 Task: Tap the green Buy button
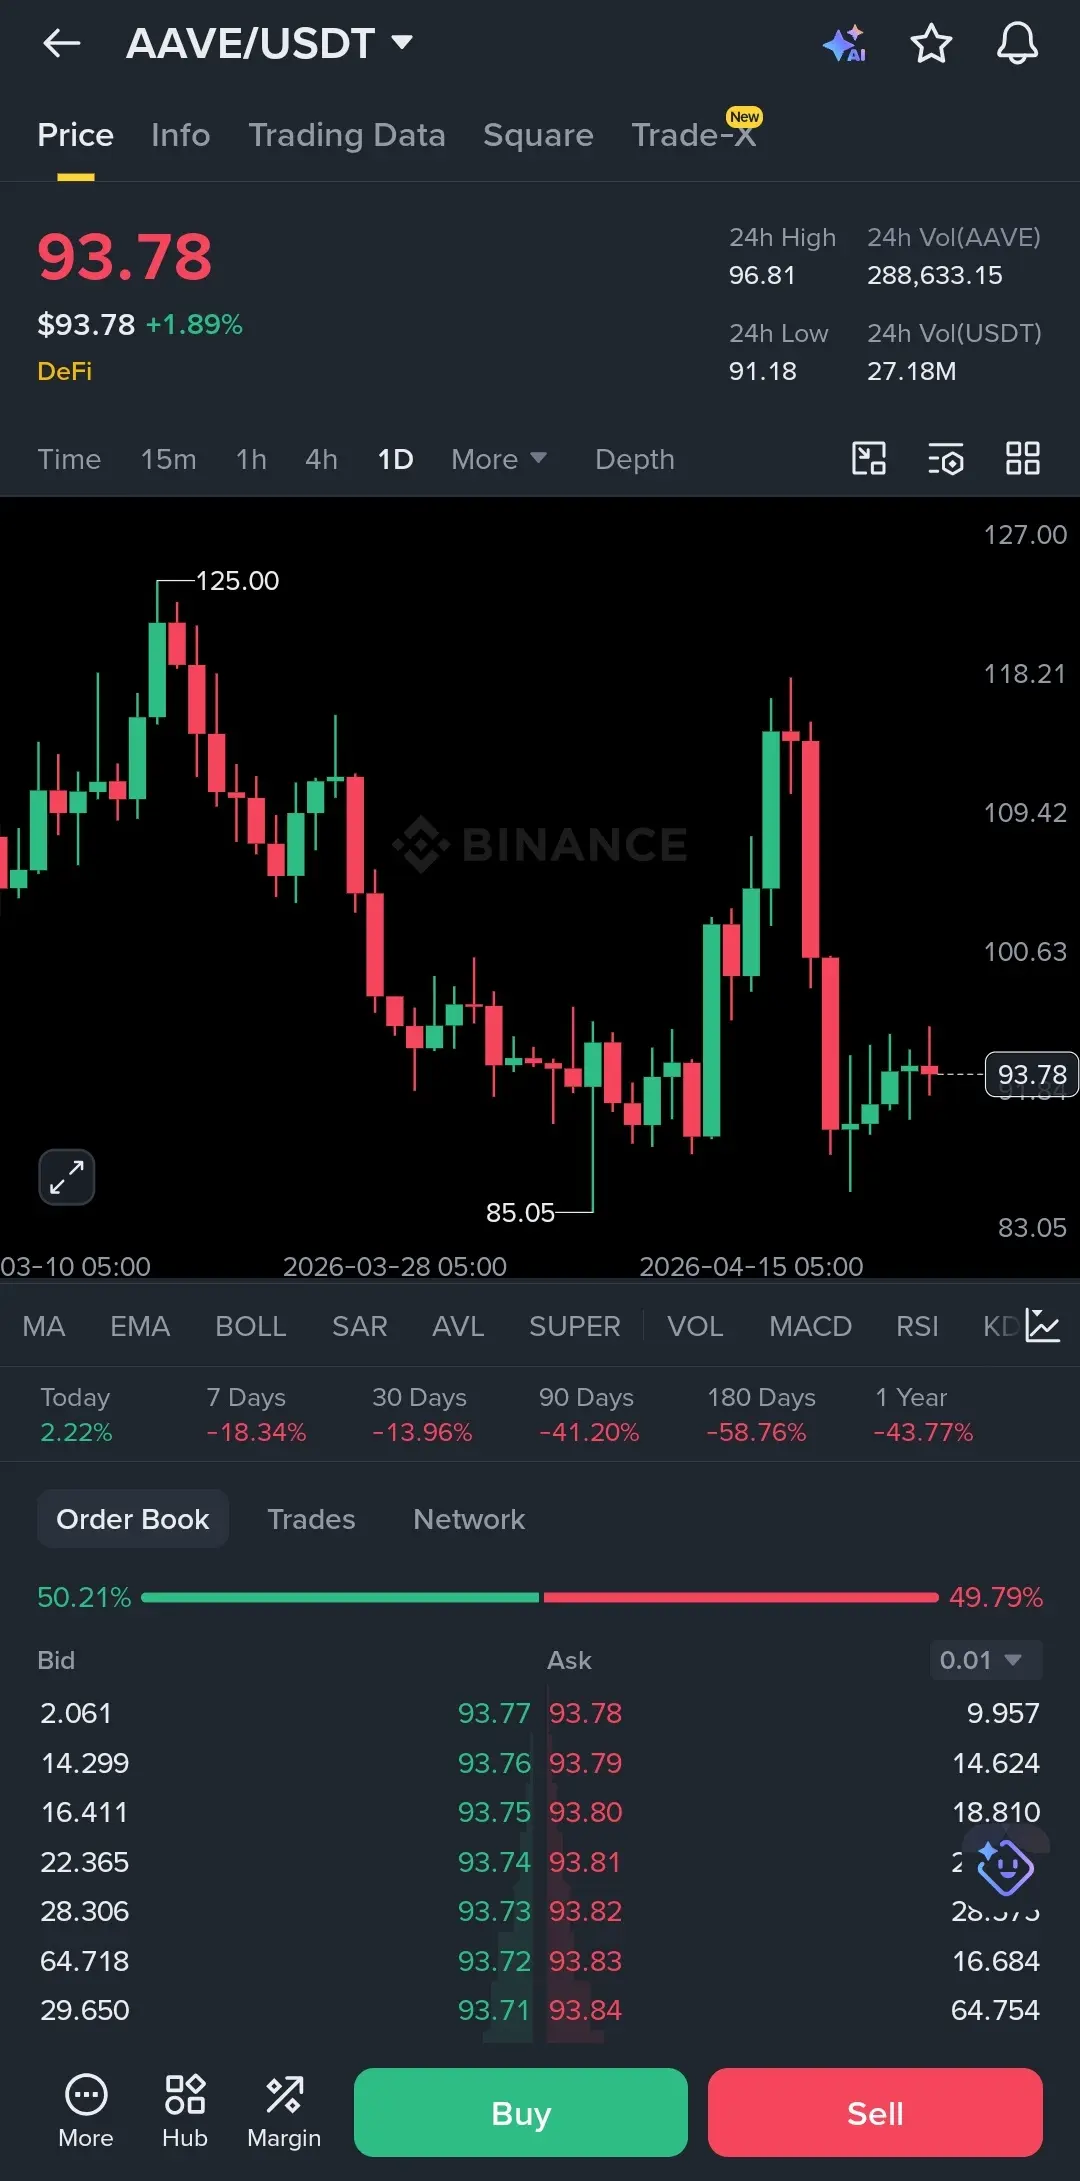tap(521, 2112)
